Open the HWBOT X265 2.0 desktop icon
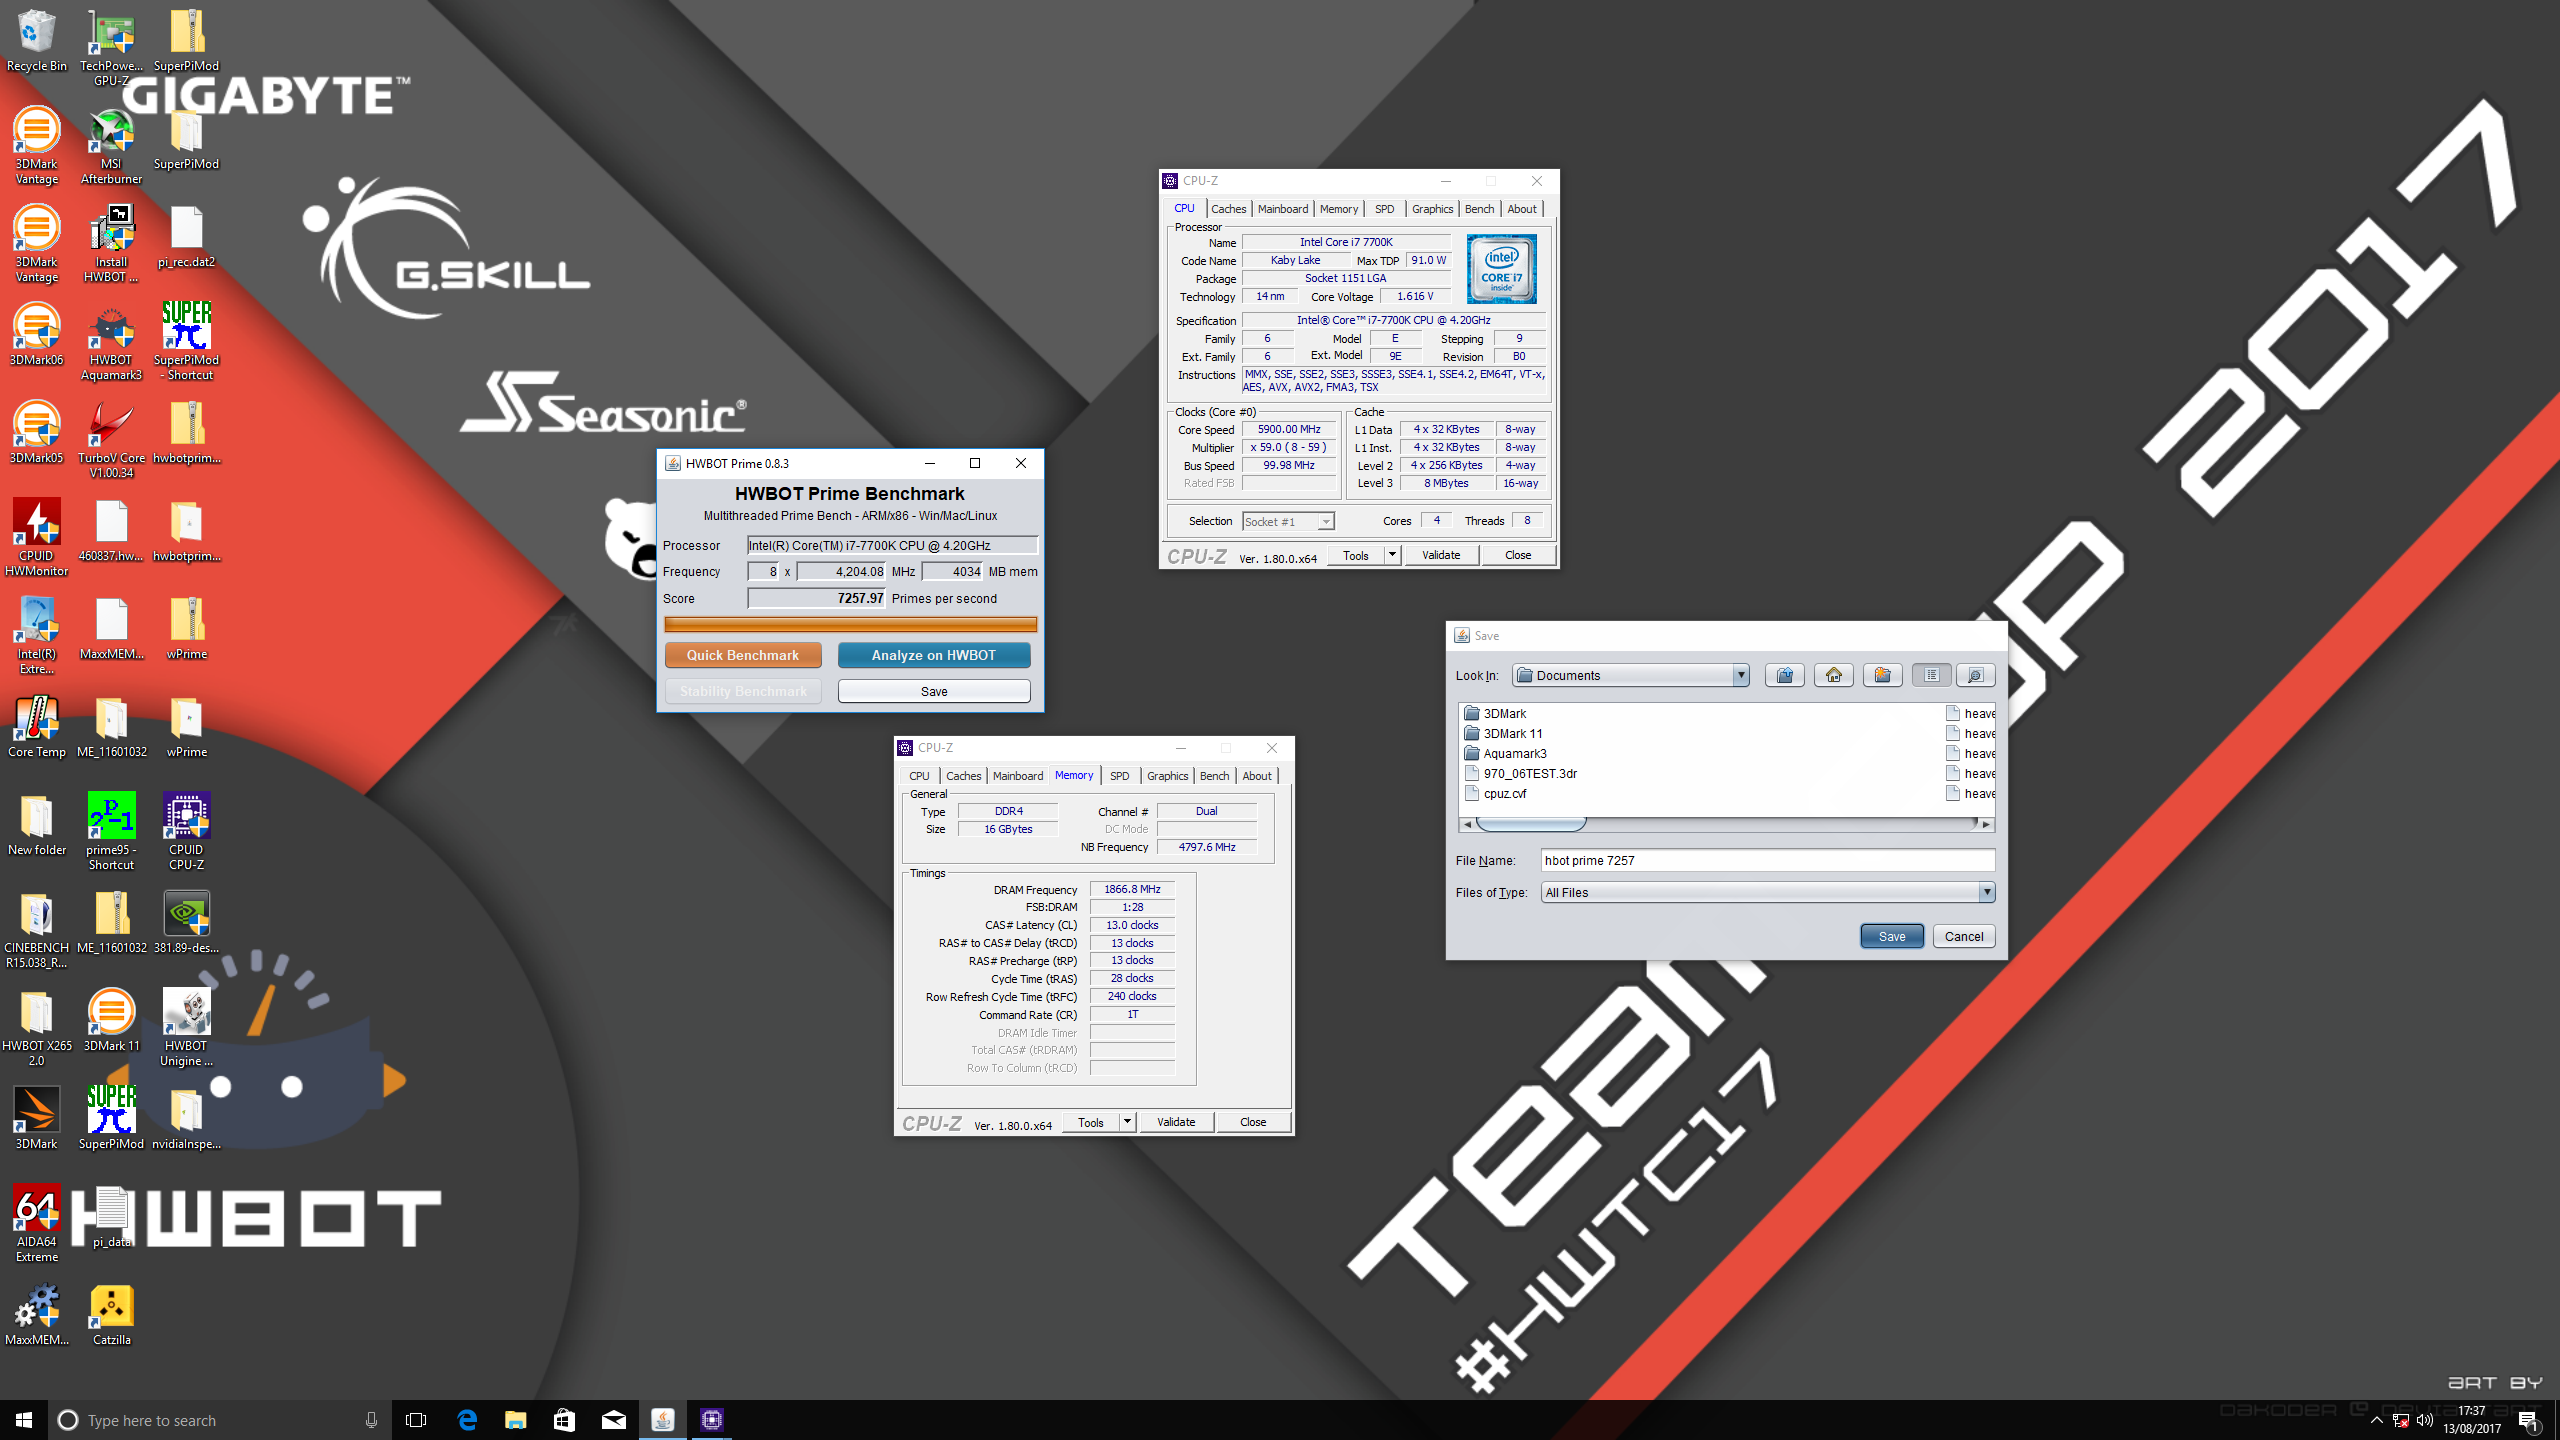This screenshot has height=1440, width=2560. (x=37, y=1027)
